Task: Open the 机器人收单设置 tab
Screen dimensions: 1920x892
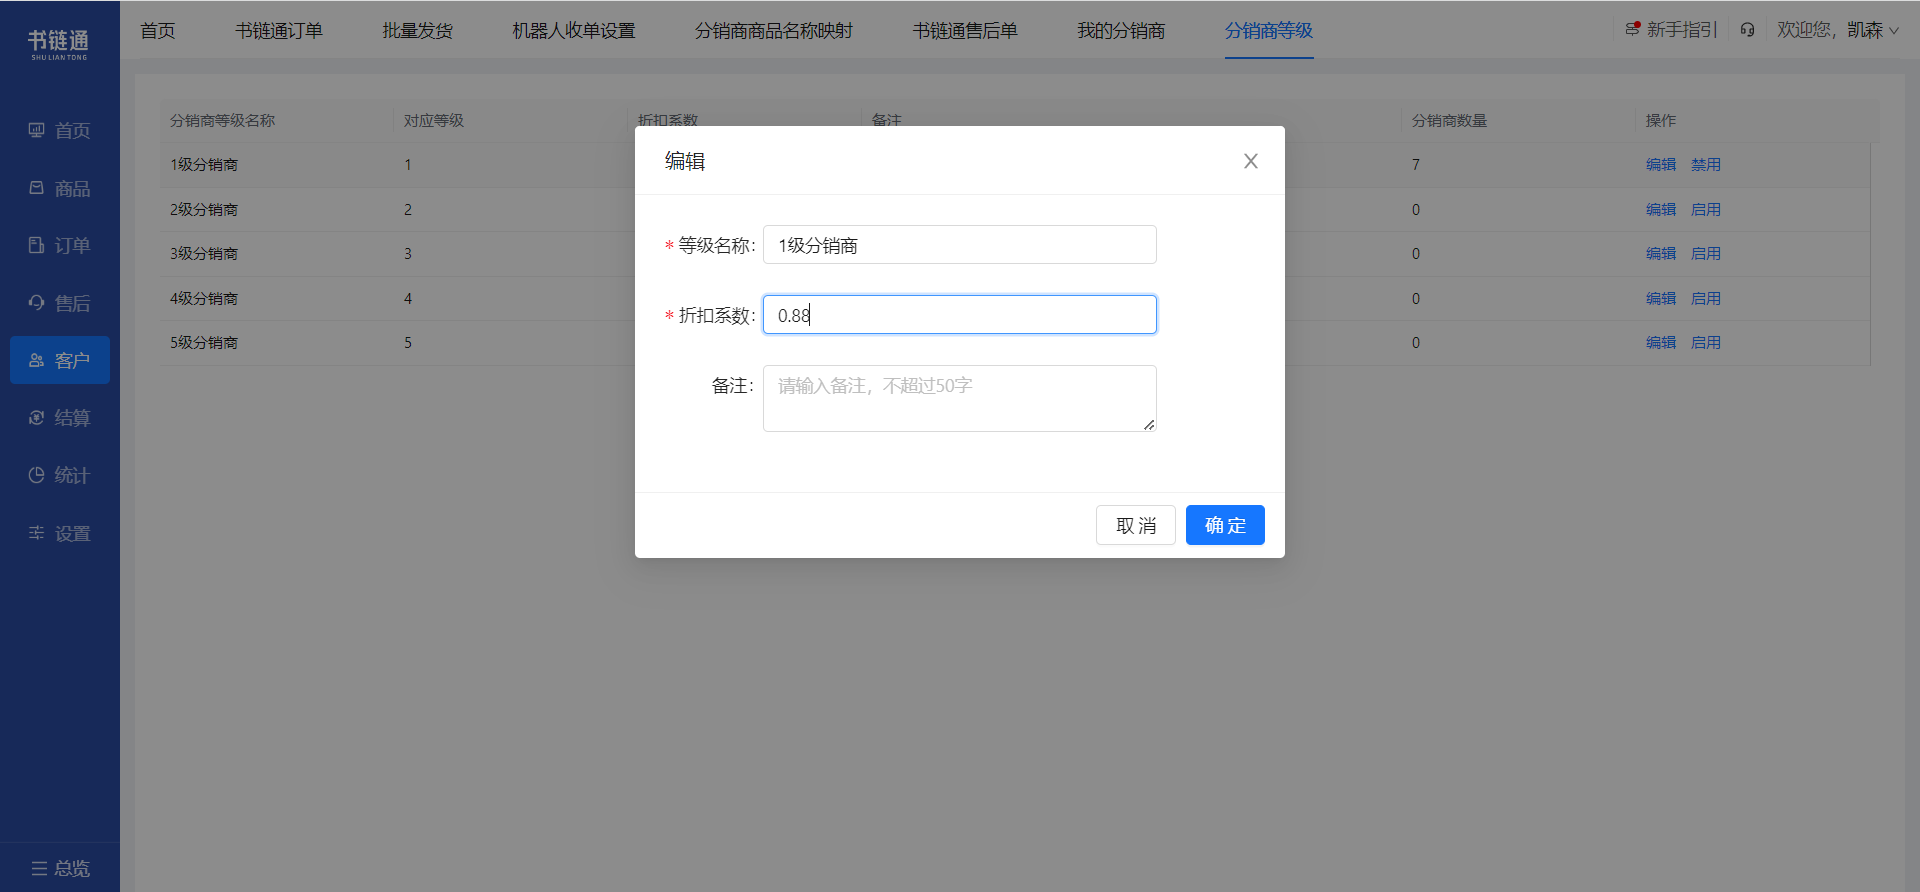Action: (x=574, y=31)
